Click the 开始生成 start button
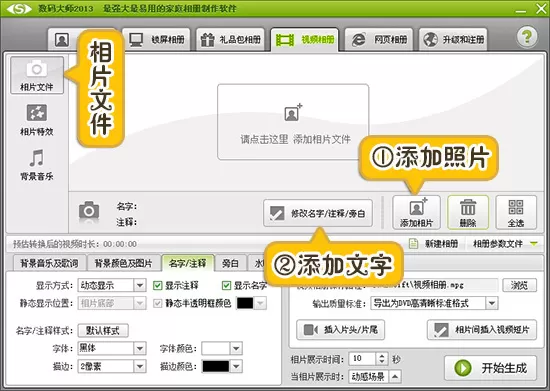The image size is (550, 391). 490,368
